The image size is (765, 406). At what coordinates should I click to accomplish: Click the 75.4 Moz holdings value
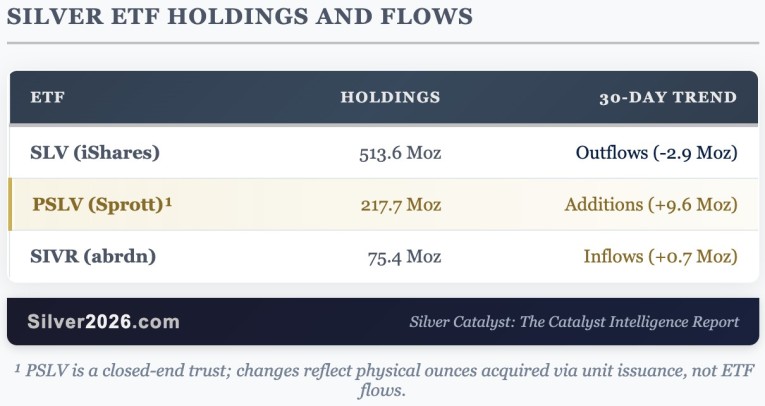pos(404,257)
